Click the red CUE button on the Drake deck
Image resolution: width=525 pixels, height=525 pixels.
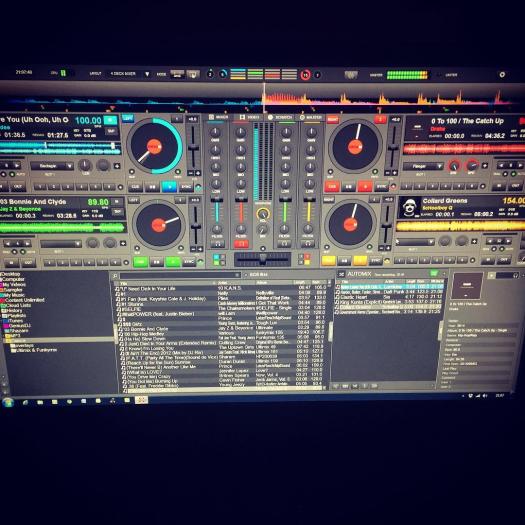pyautogui.click(x=332, y=186)
